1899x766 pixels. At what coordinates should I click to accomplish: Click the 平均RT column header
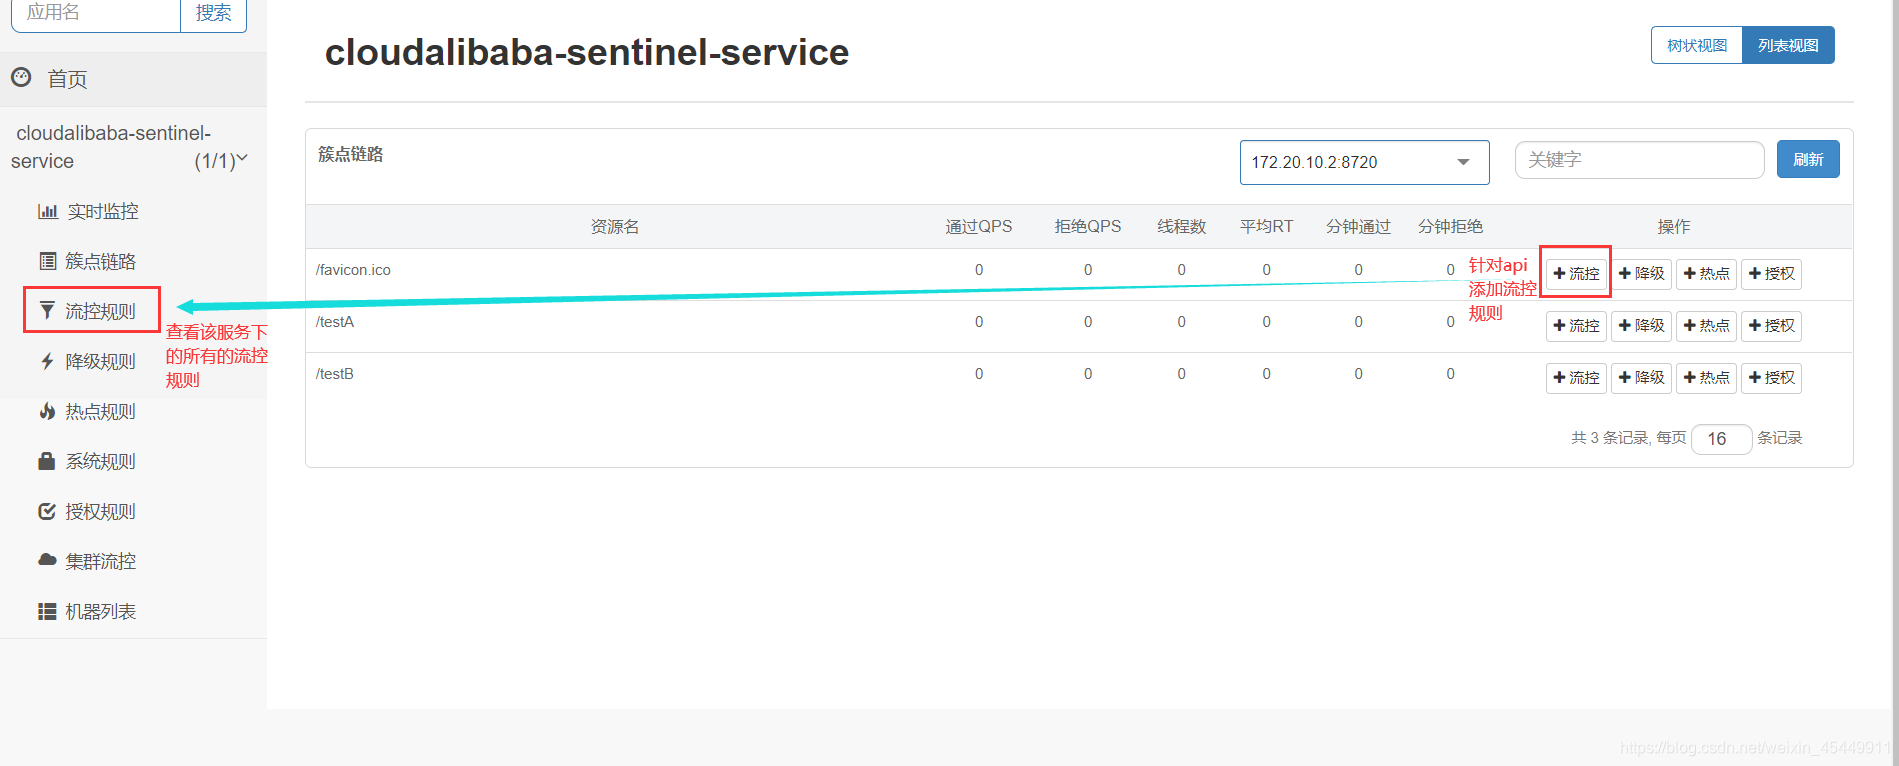tap(1267, 227)
